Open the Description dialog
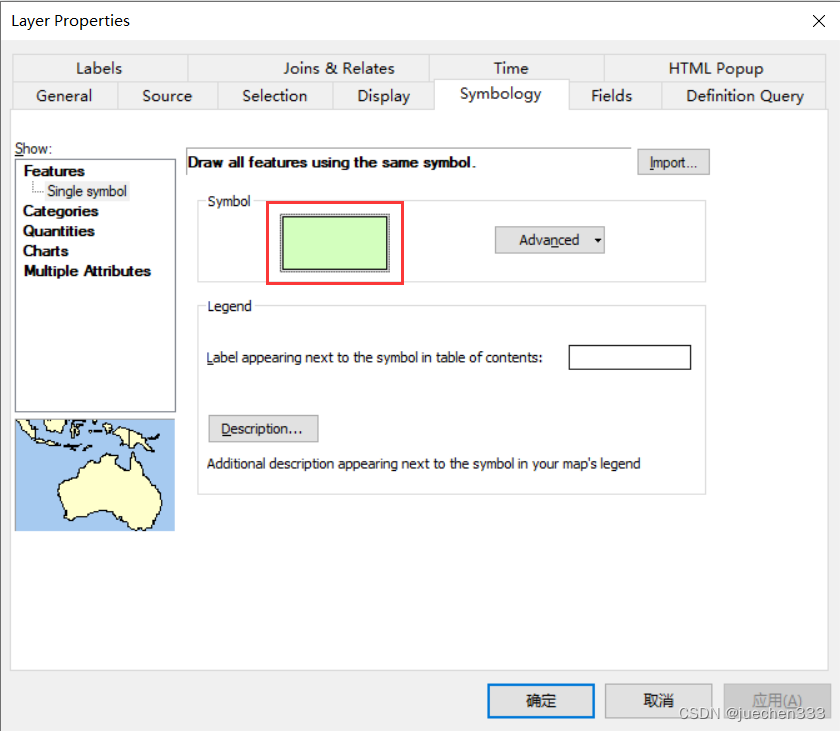 pos(263,428)
